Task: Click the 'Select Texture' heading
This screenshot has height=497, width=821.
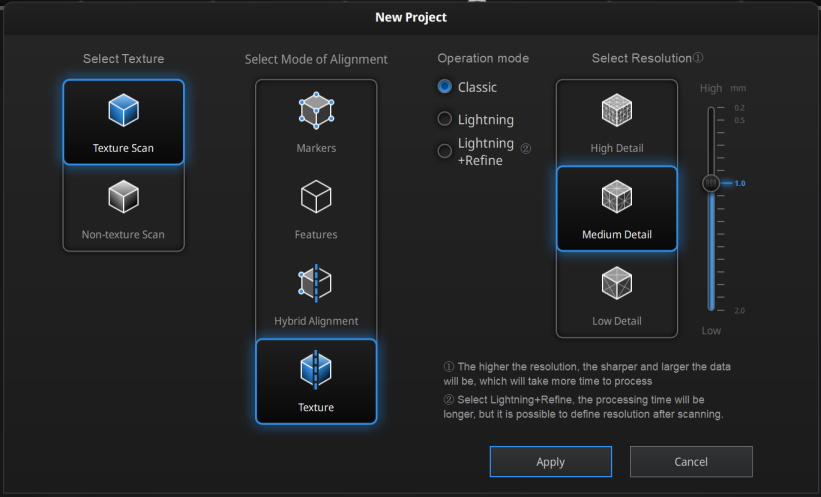Action: (x=124, y=59)
